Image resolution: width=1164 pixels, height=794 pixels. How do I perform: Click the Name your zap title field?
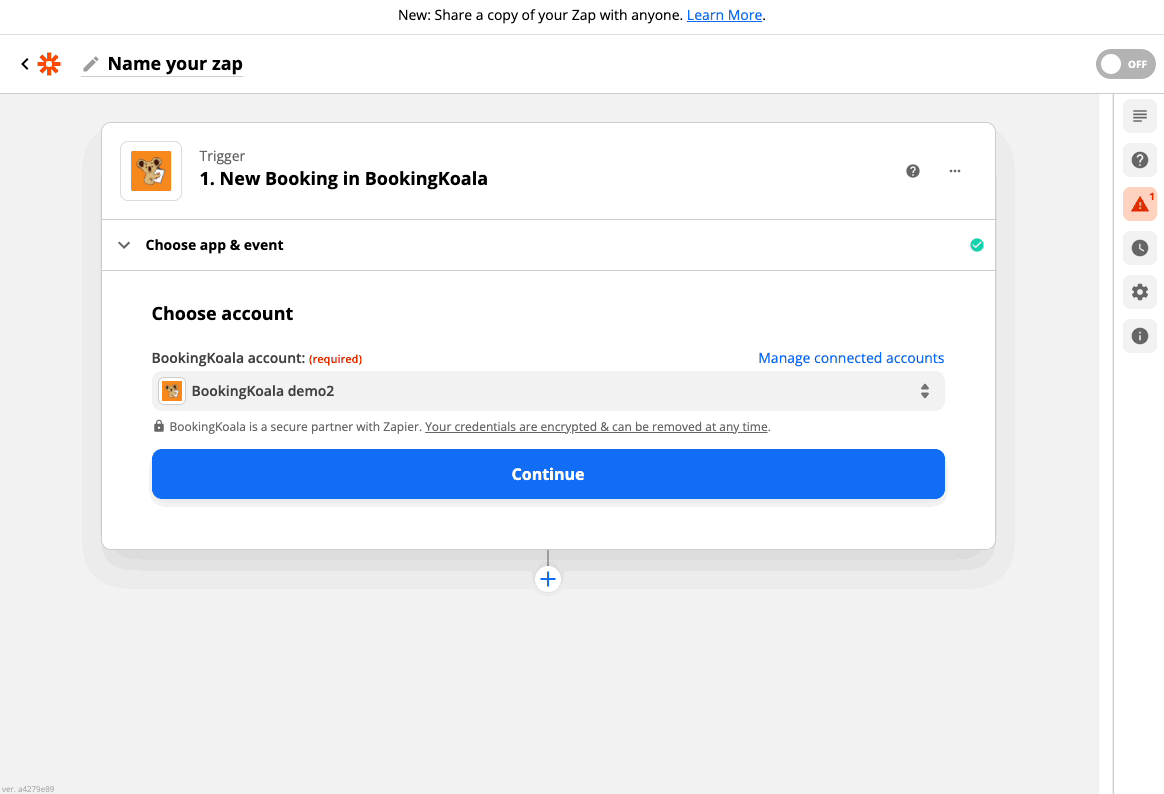175,64
